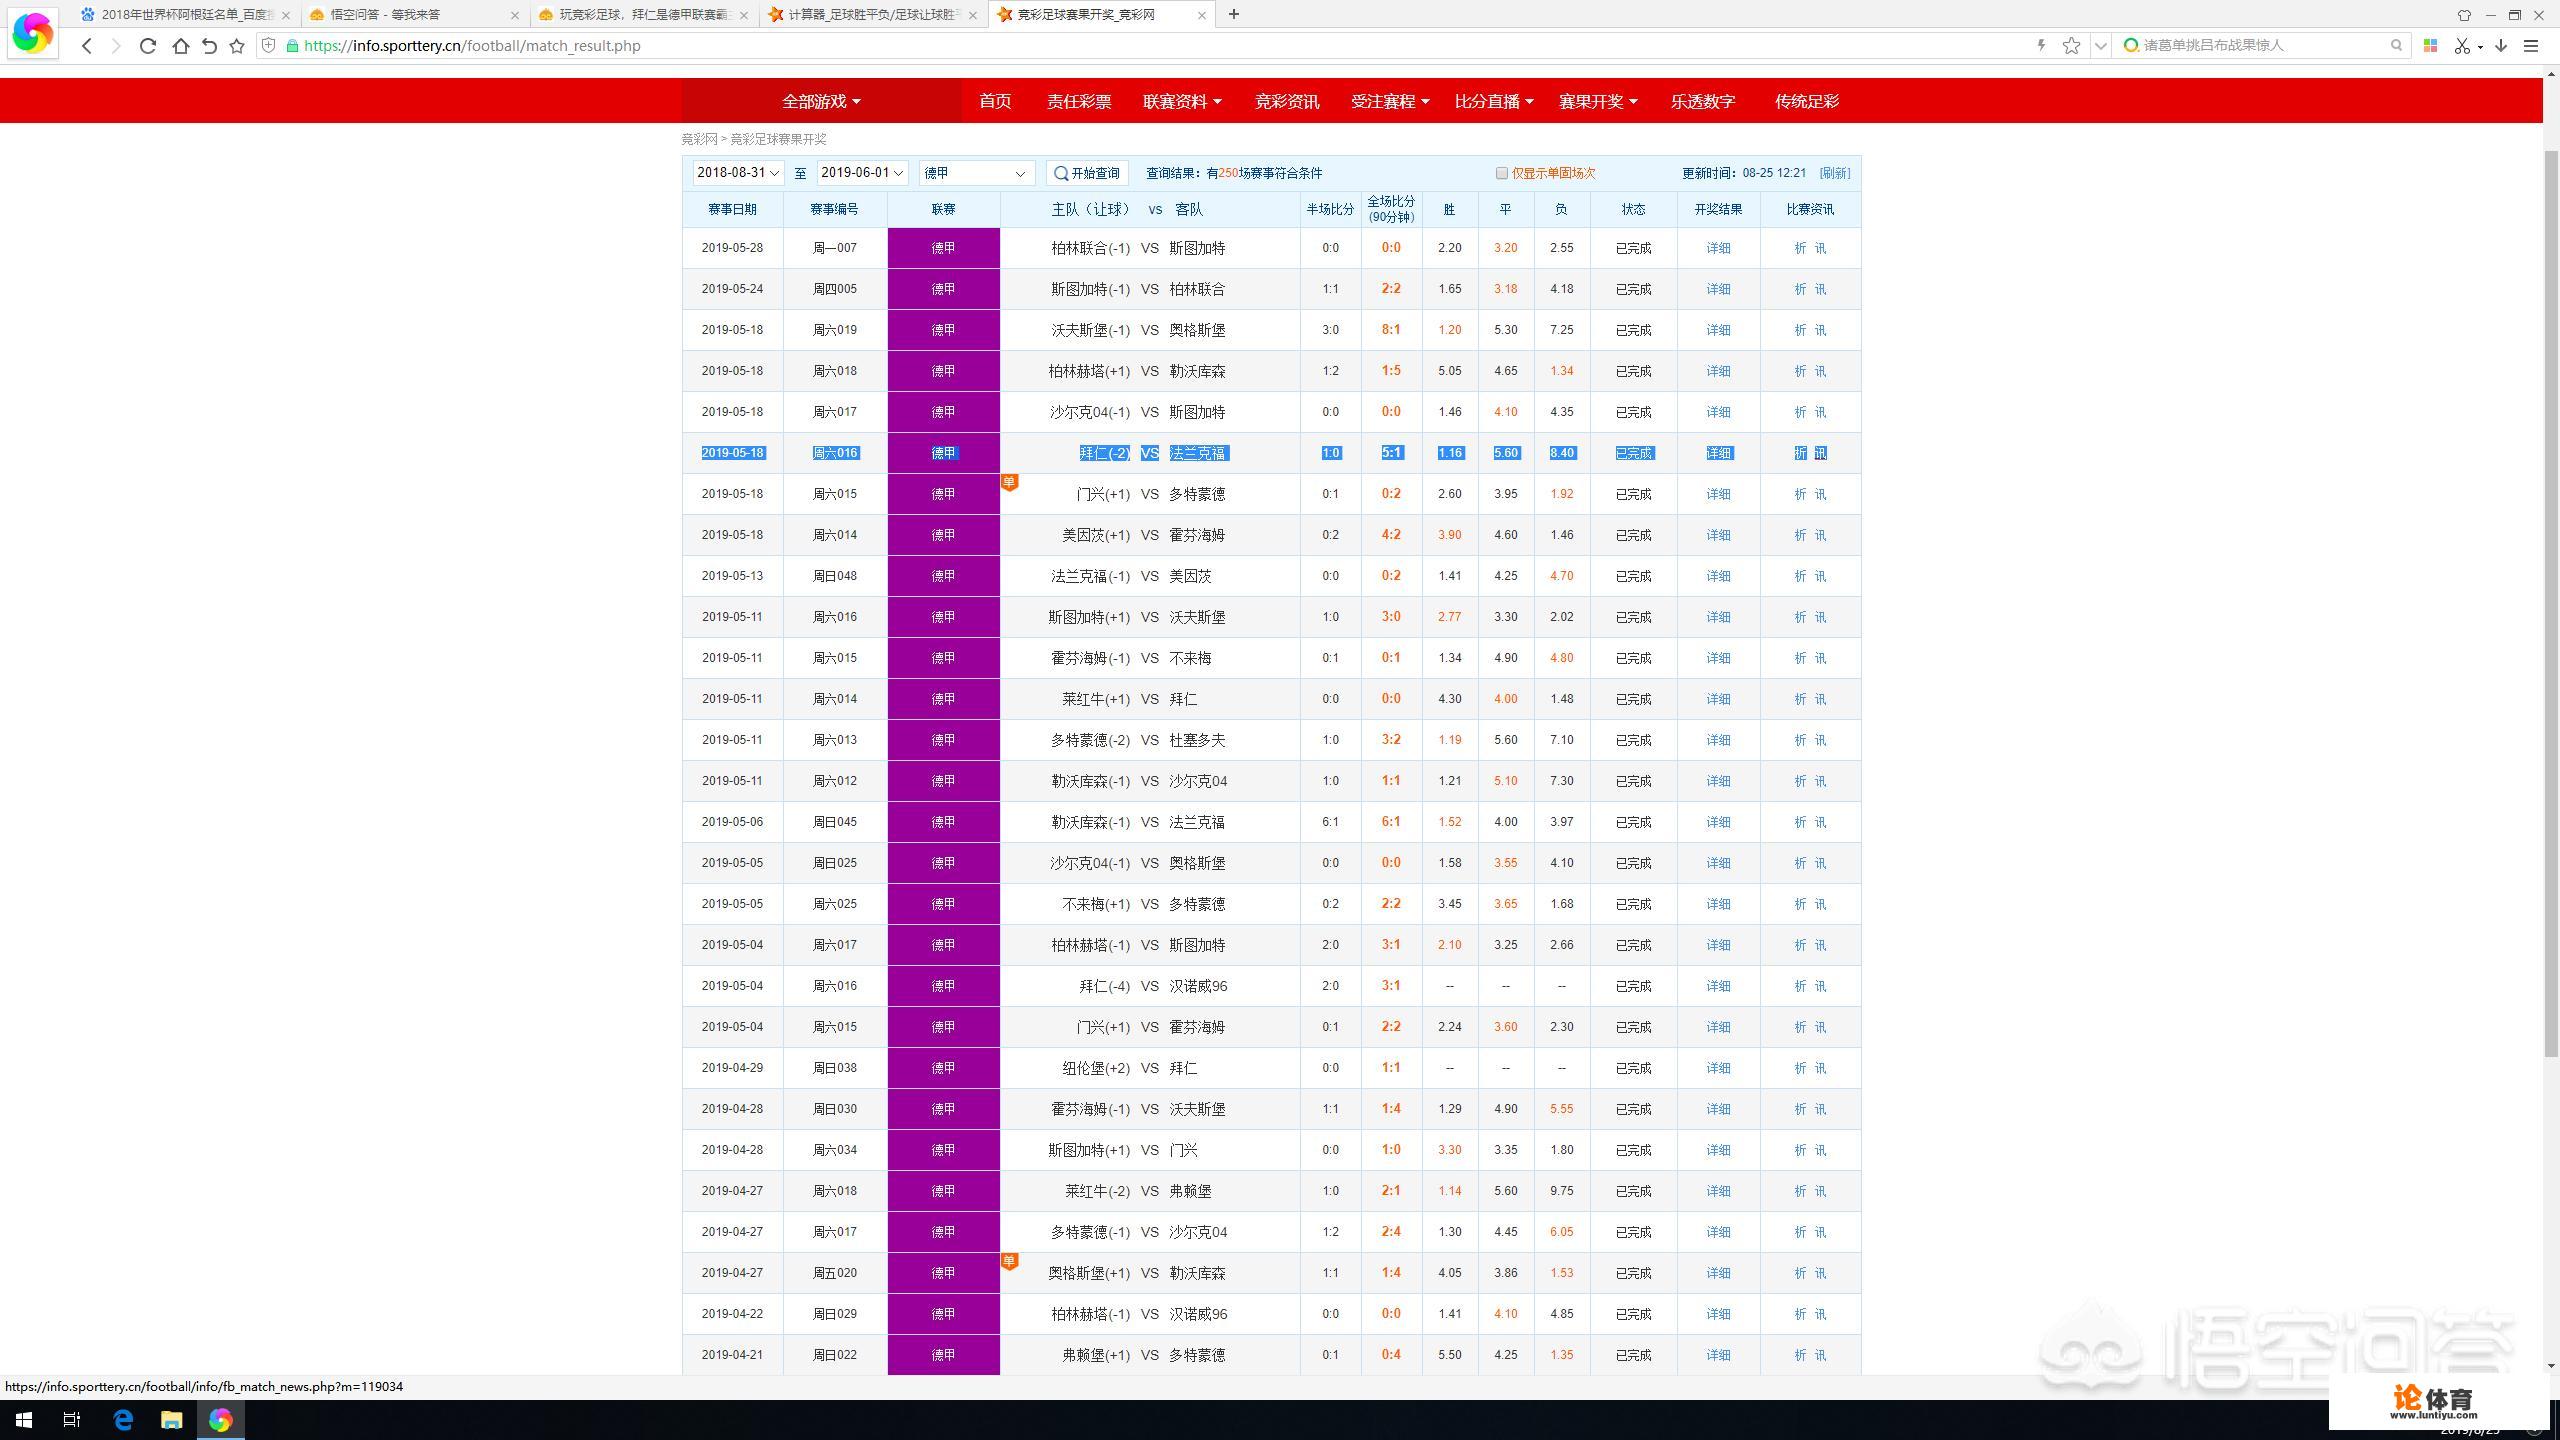Click the 单 badge on the 奥格斯堡 vs 勒沃库森 row
This screenshot has height=1440, width=2560.
pyautogui.click(x=1009, y=1262)
